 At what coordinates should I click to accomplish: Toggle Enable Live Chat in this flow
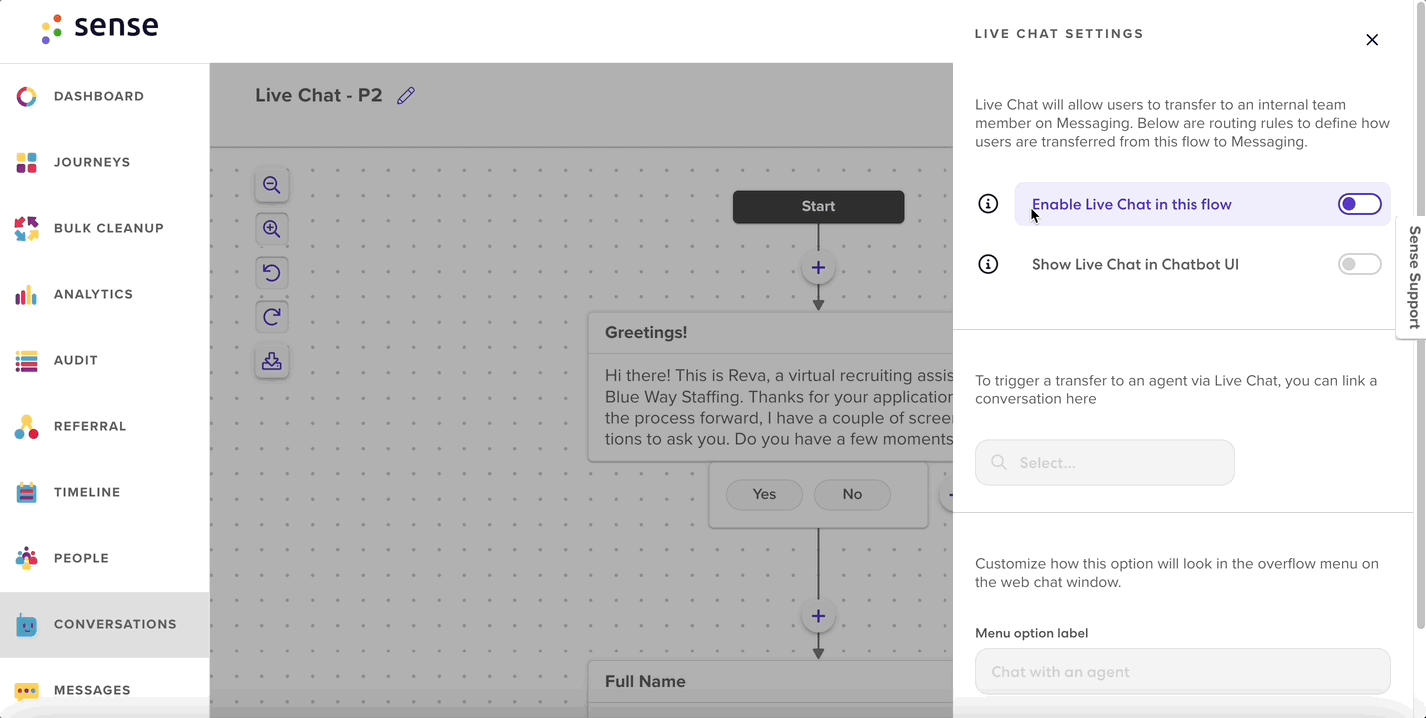pyautogui.click(x=1359, y=204)
